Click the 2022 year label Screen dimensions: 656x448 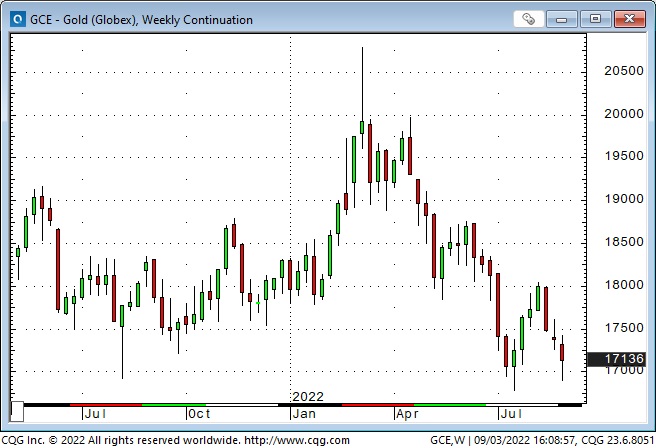pyautogui.click(x=308, y=397)
